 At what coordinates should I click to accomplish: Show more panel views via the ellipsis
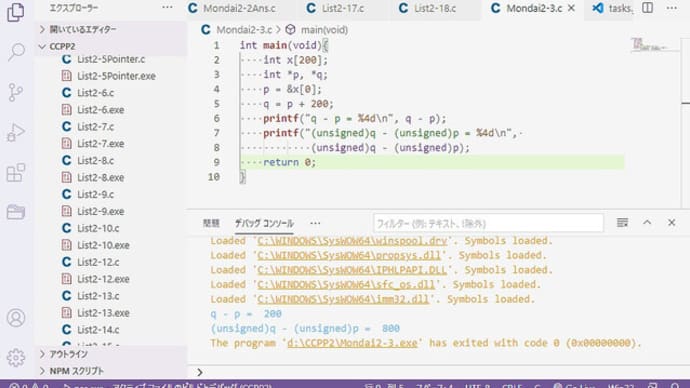click(x=315, y=223)
